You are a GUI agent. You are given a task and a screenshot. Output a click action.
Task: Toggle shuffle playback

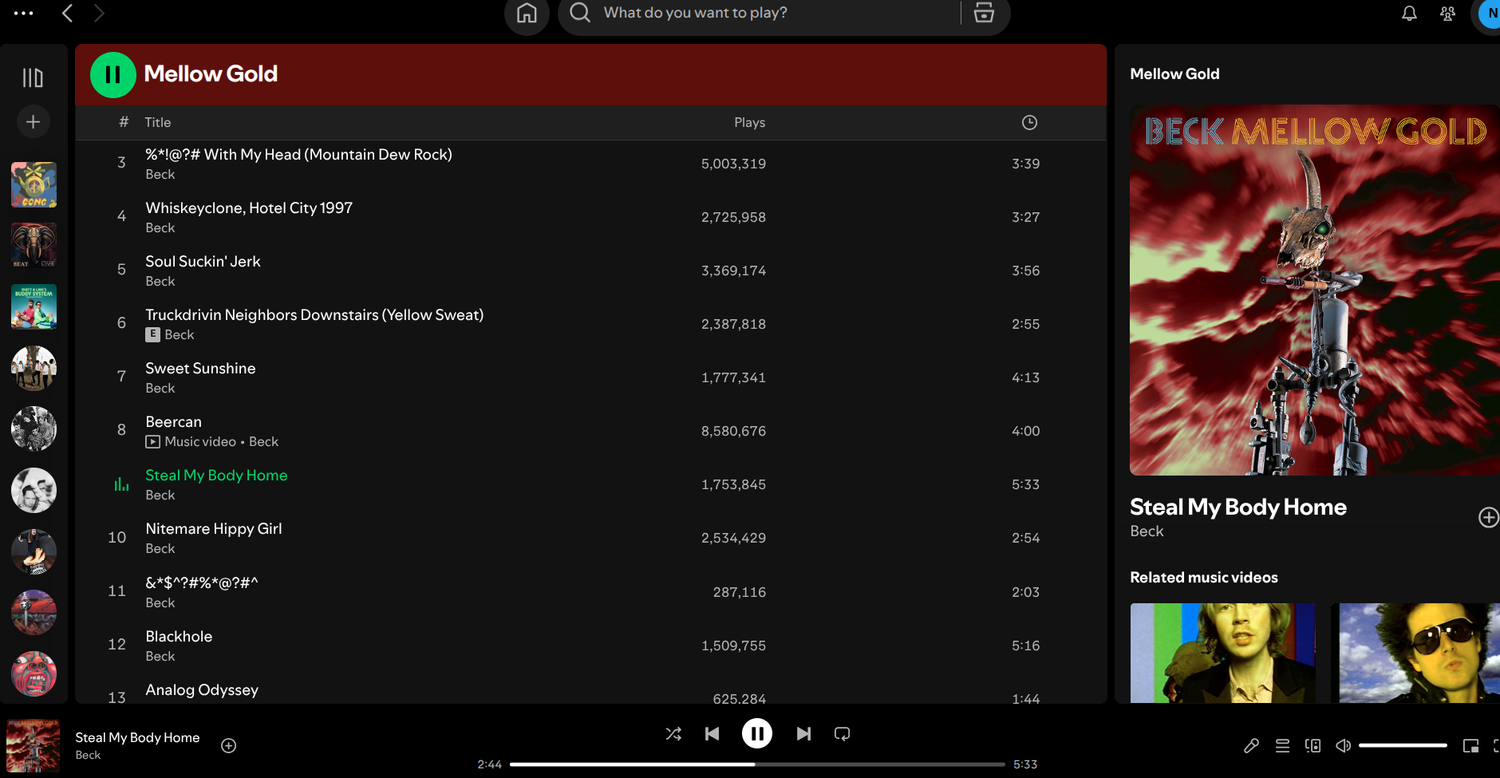pos(673,733)
